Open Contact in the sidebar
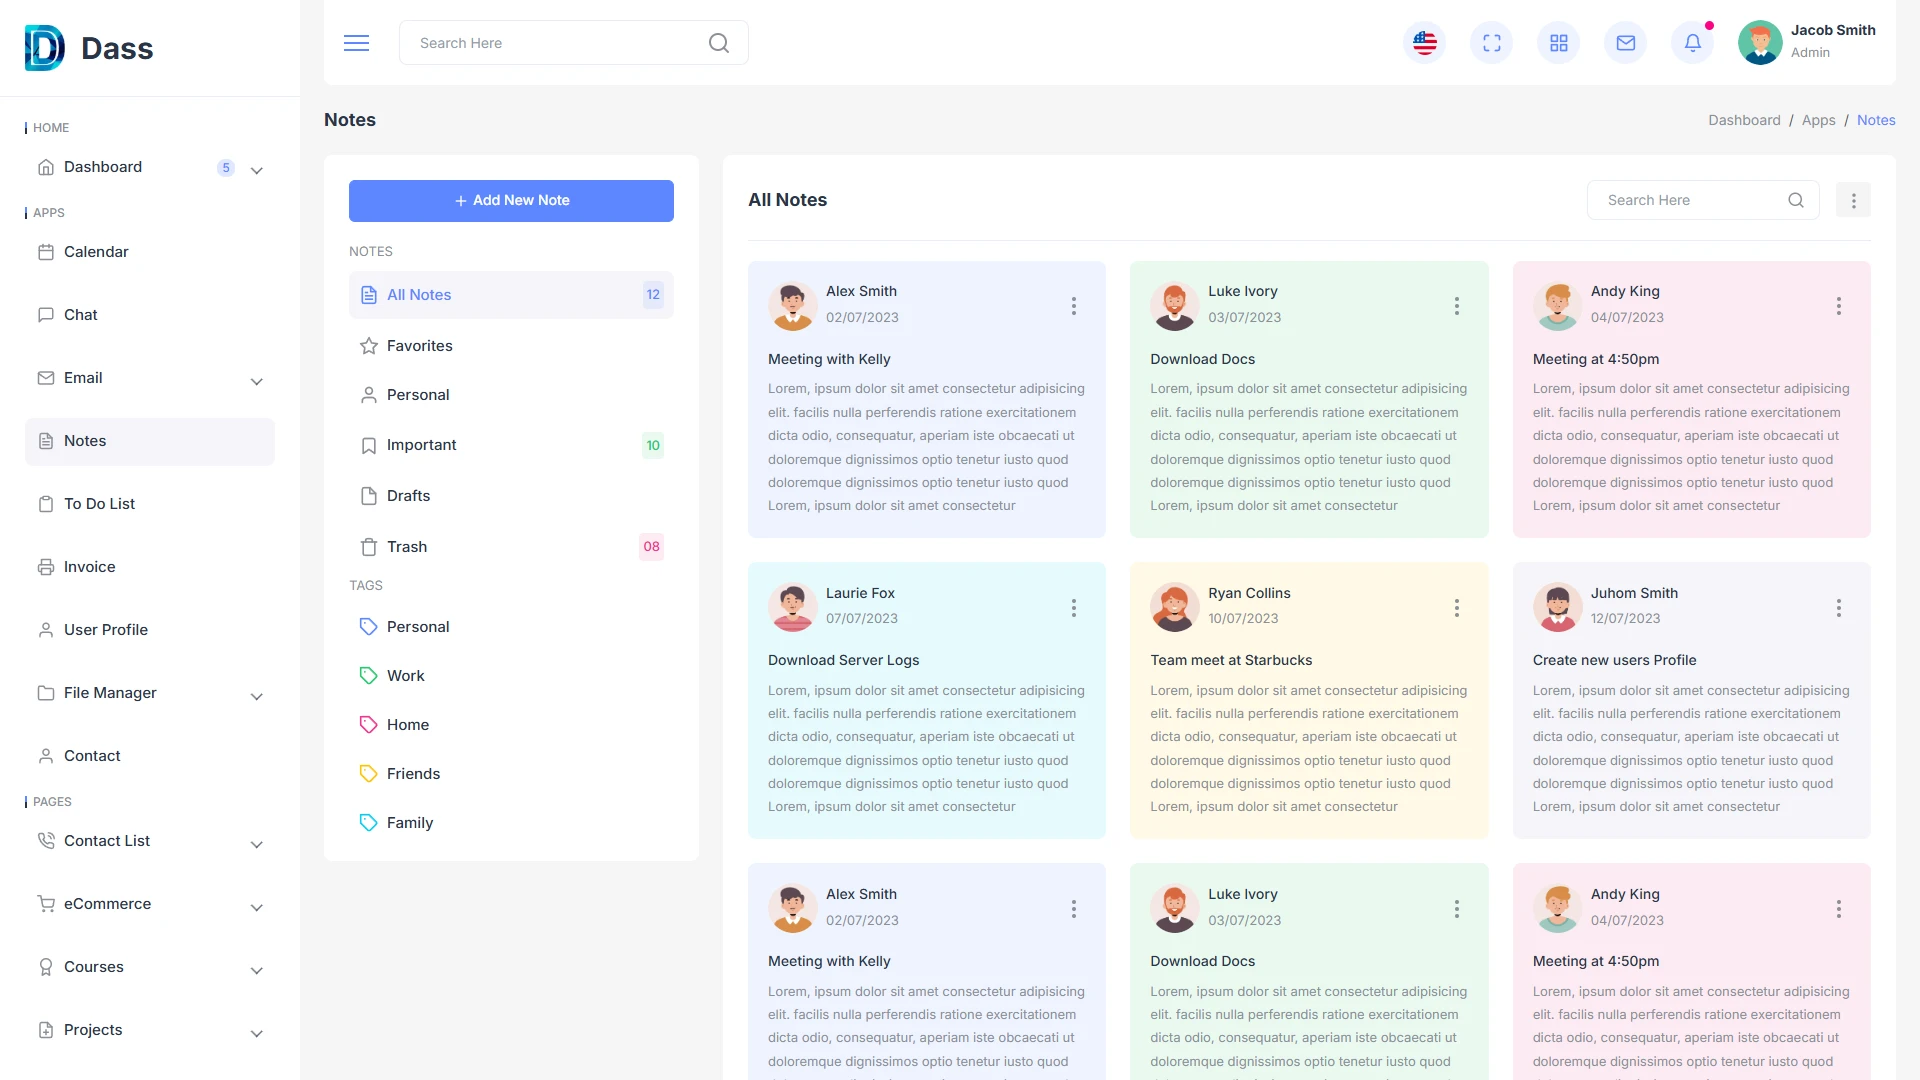The width and height of the screenshot is (1920, 1080). pyautogui.click(x=150, y=756)
